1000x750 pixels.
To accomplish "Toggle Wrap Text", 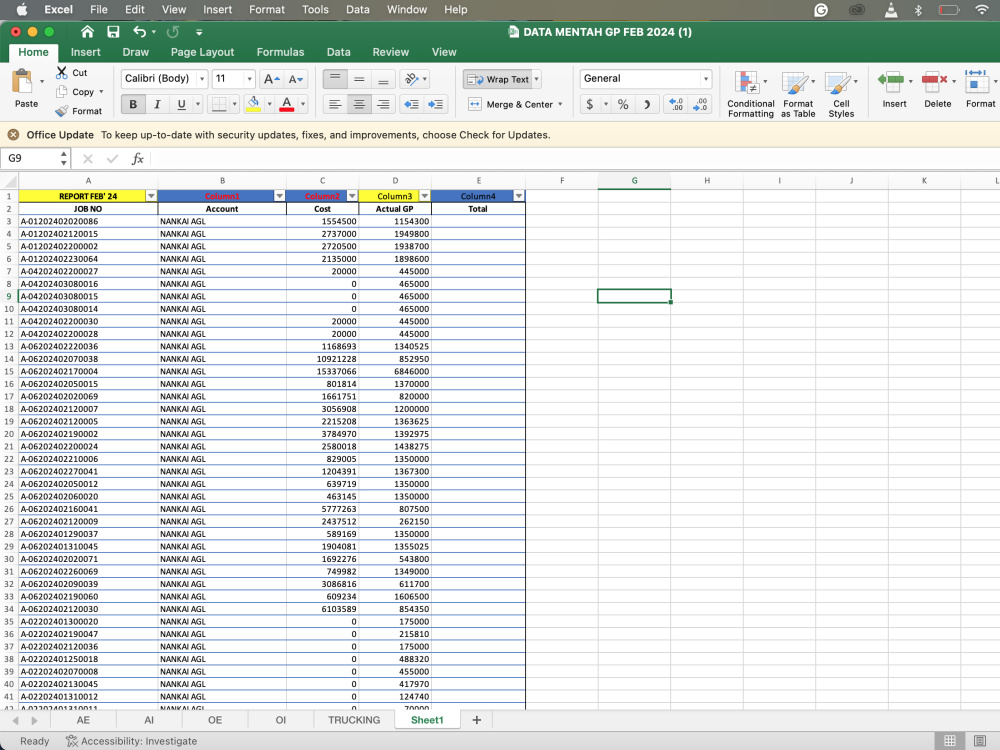I will [499, 79].
